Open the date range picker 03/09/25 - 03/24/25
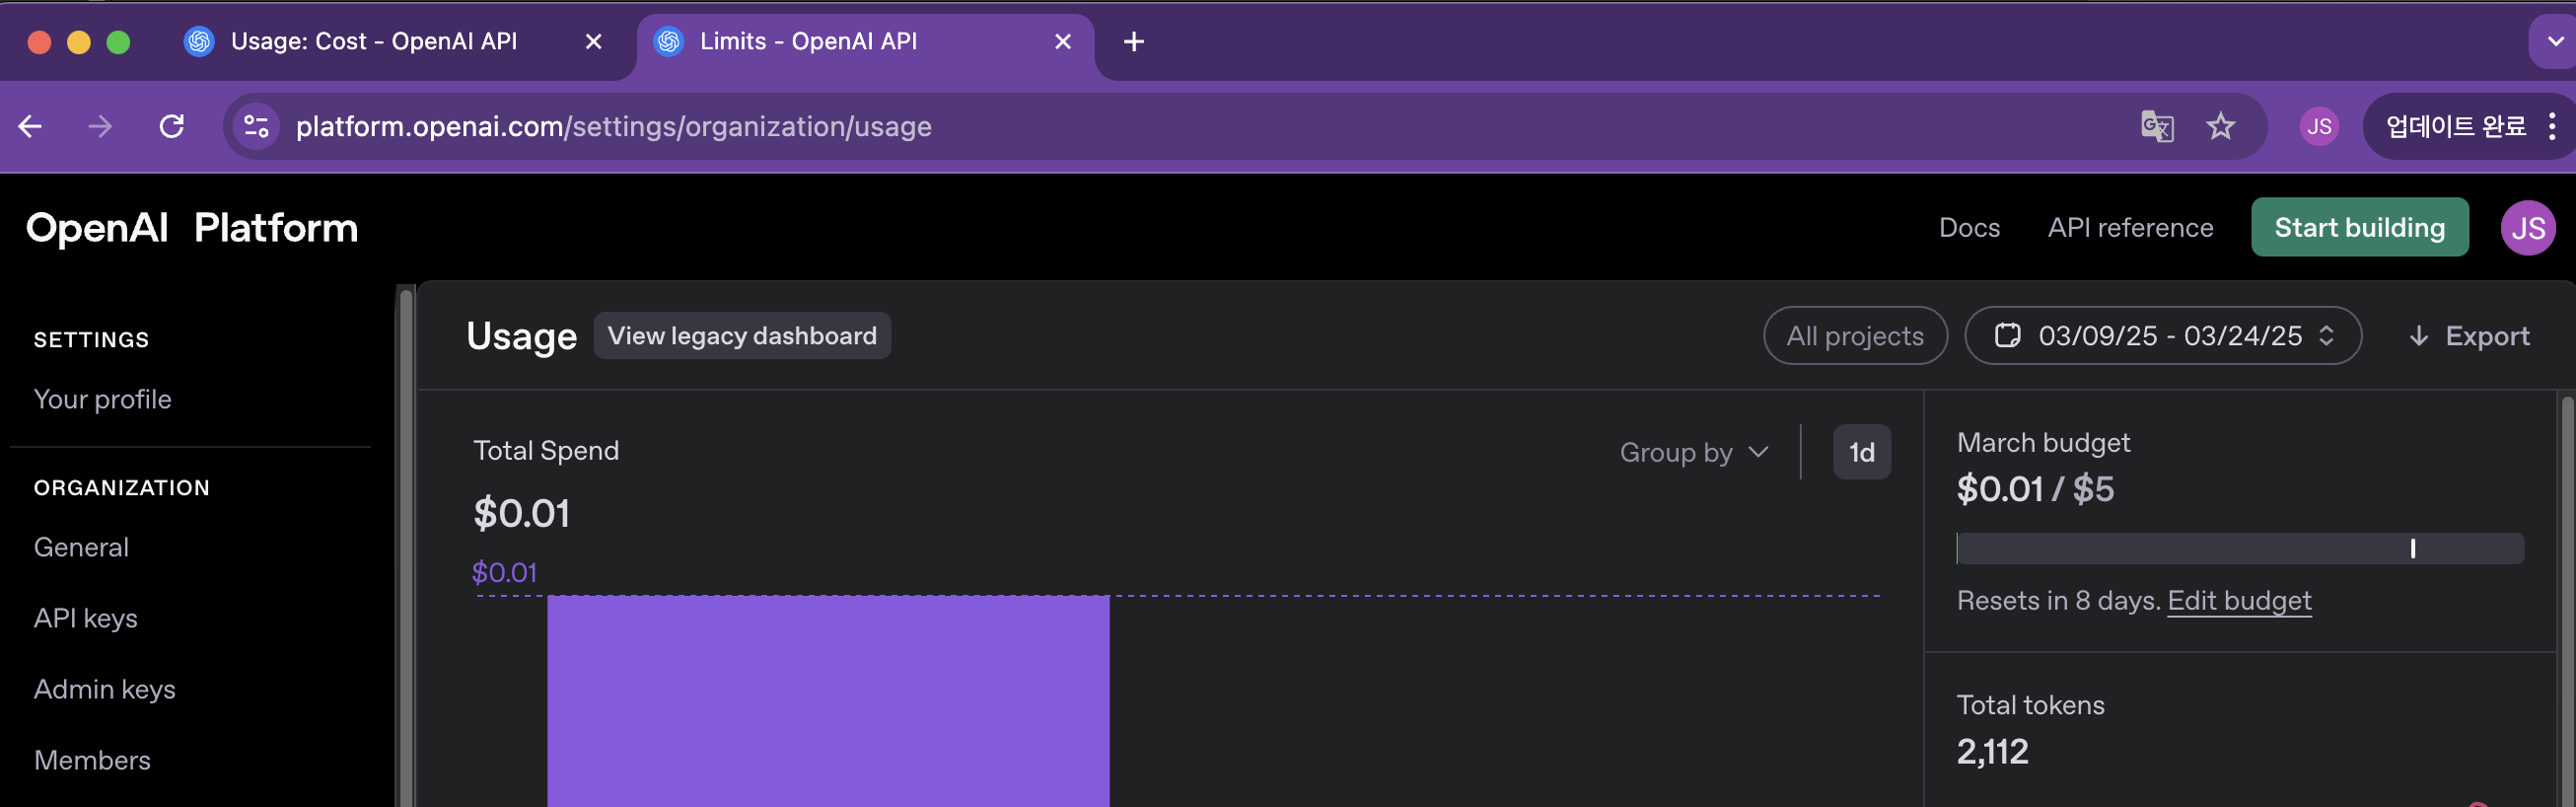The width and height of the screenshot is (2576, 807). click(x=2162, y=335)
